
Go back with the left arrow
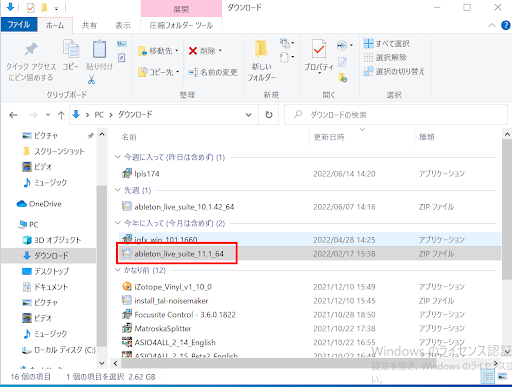tap(13, 115)
